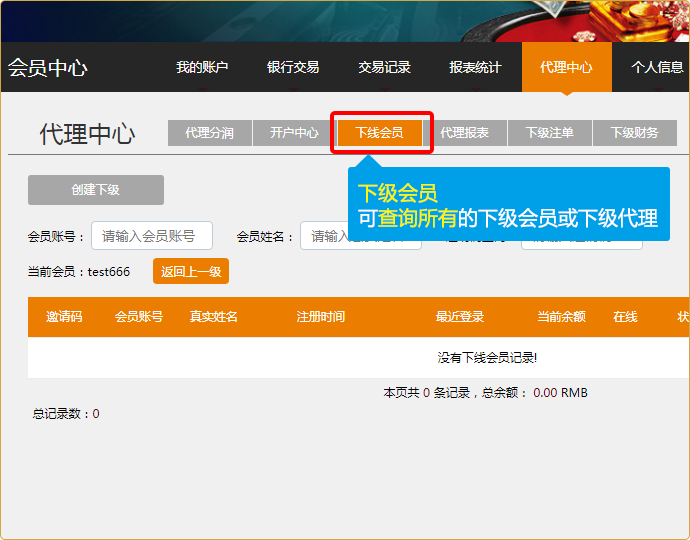Click the 最近登录 column header
Screen dimensions: 690x540
click(459, 317)
